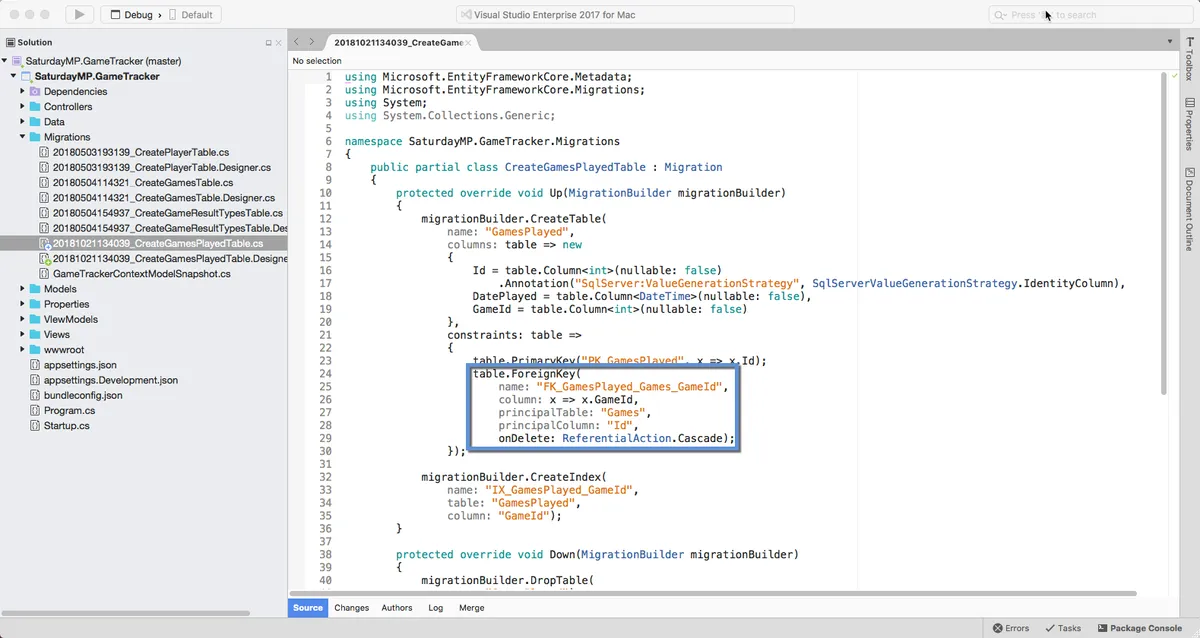Navigate back with the left arrow
The height and width of the screenshot is (638, 1200).
click(x=296, y=42)
